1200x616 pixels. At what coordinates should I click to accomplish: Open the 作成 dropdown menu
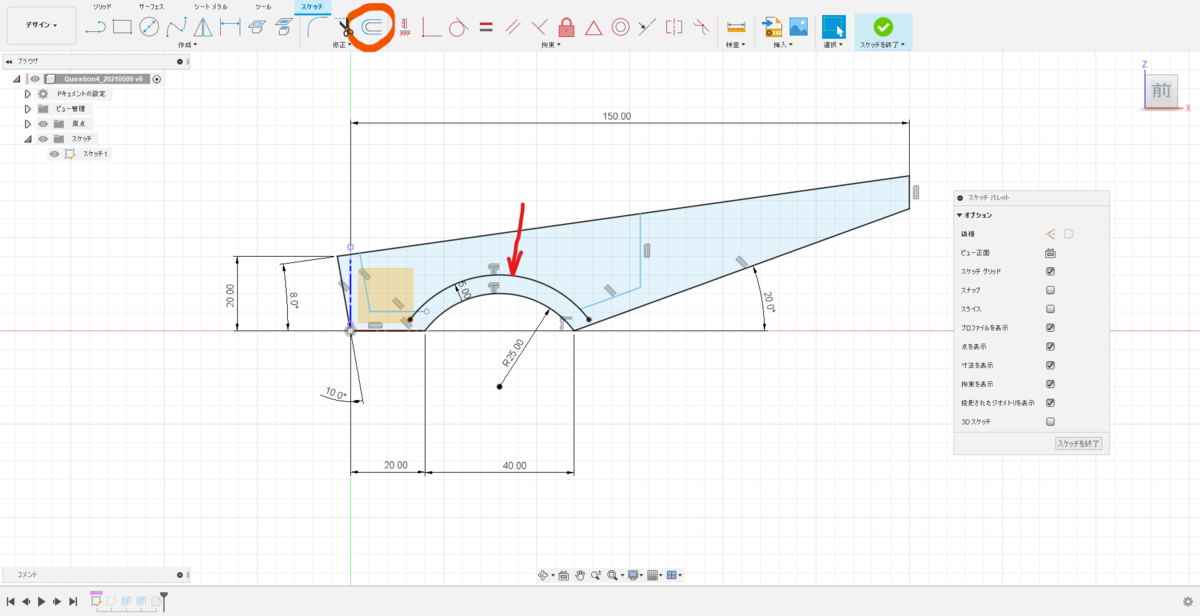(187, 45)
